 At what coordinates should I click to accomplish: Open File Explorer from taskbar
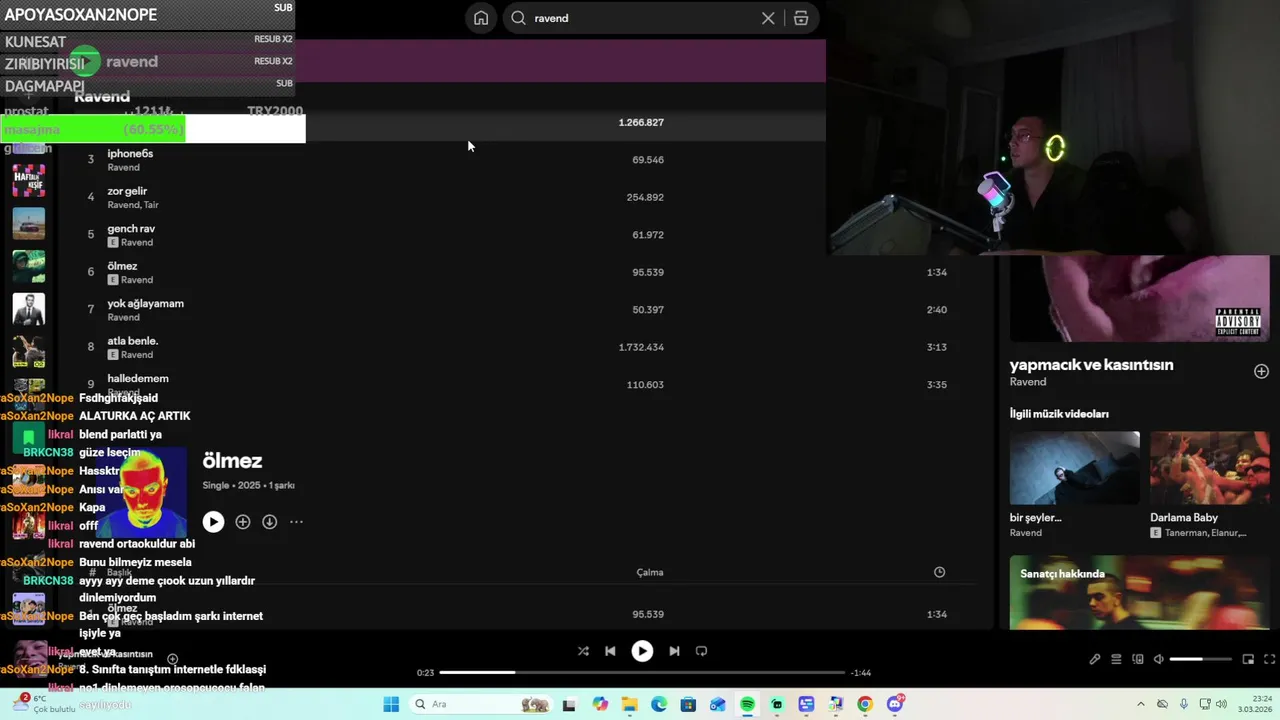tap(629, 704)
